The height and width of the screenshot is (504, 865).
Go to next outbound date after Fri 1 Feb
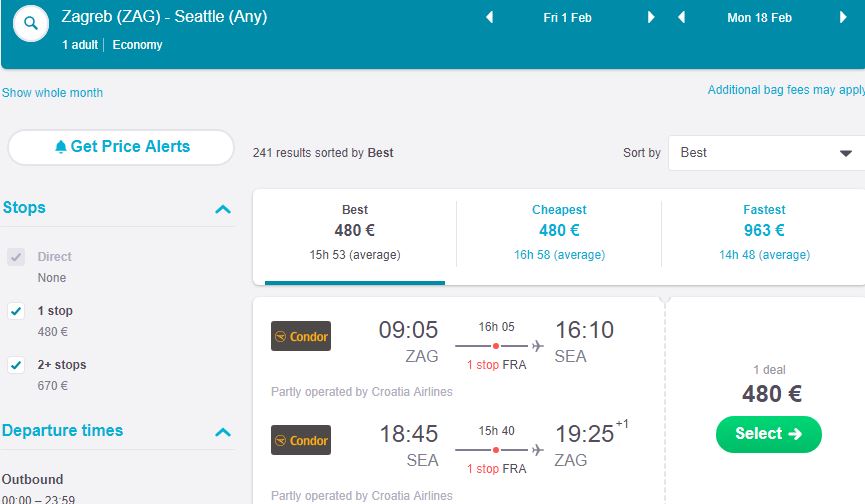click(x=651, y=18)
